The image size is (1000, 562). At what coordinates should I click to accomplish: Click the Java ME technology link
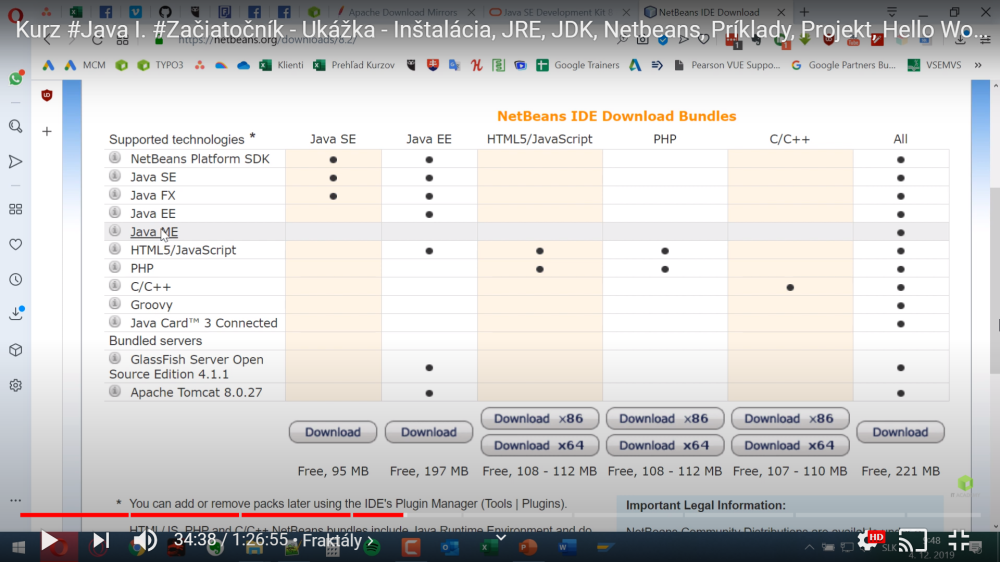[154, 232]
